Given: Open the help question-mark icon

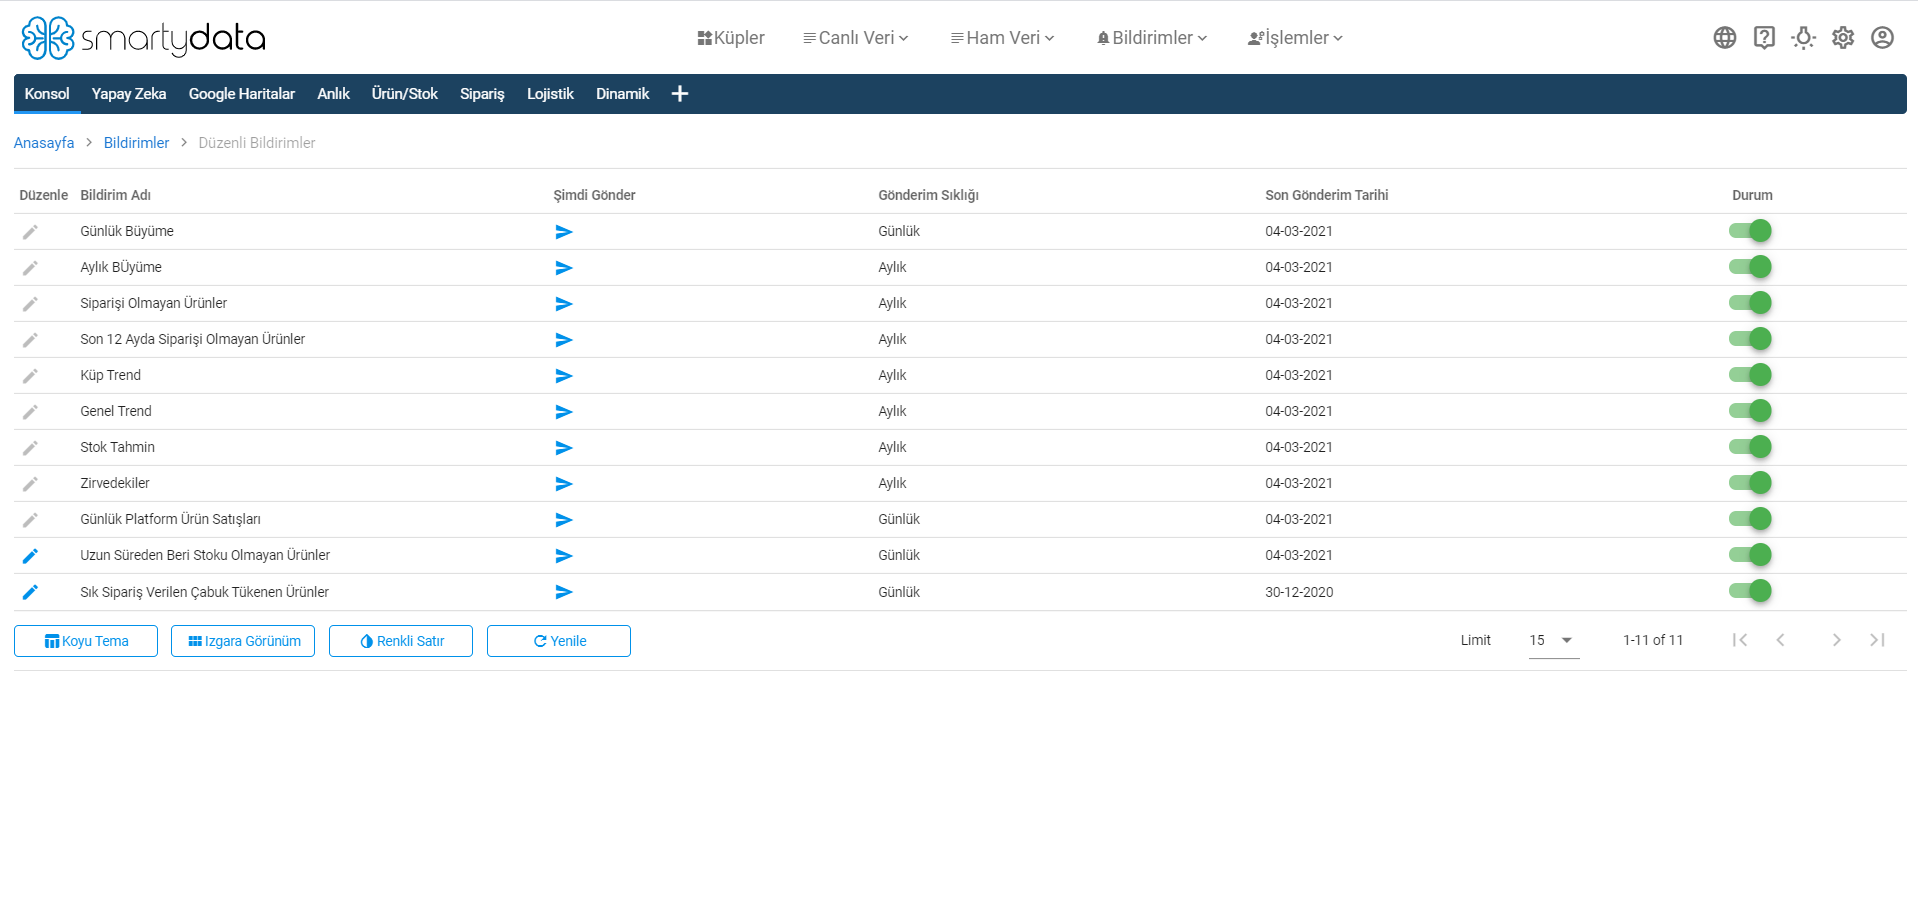Looking at the screenshot, I should [1764, 38].
